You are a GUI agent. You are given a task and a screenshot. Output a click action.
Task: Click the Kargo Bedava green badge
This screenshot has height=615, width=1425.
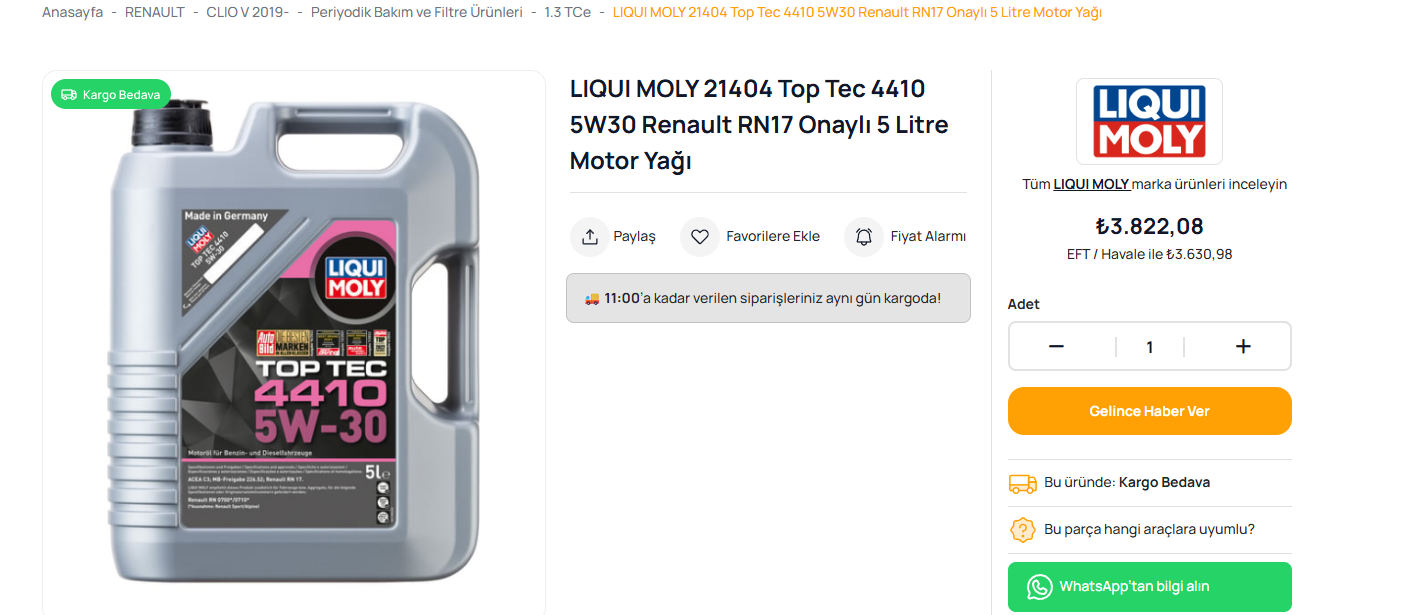(x=111, y=95)
